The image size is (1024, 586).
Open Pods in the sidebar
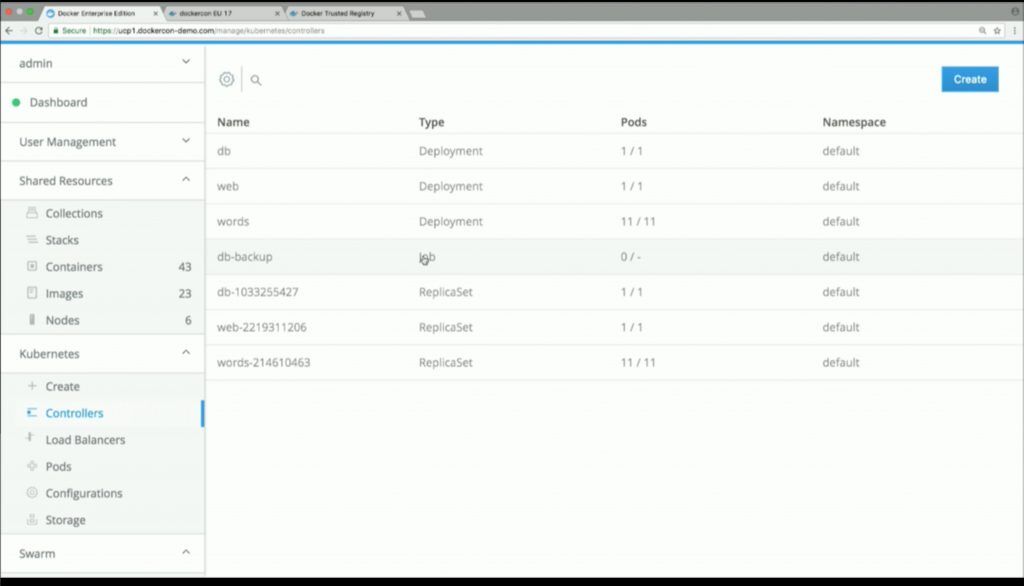pyautogui.click(x=58, y=466)
